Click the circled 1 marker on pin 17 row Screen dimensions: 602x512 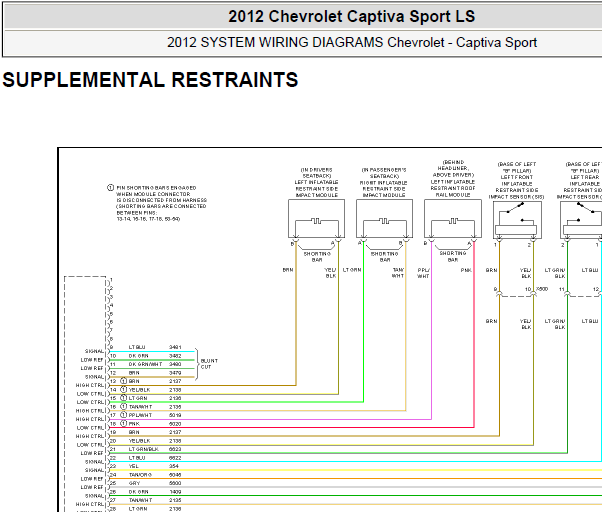coord(124,415)
